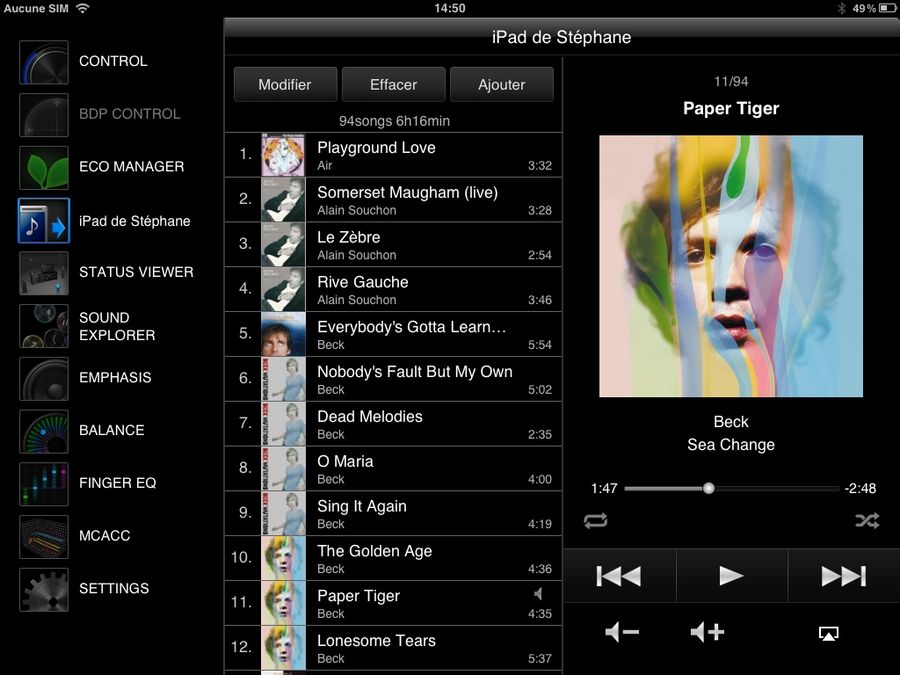Image resolution: width=900 pixels, height=675 pixels.
Task: Open the STATUS VIEWER menu label
Action: (136, 272)
